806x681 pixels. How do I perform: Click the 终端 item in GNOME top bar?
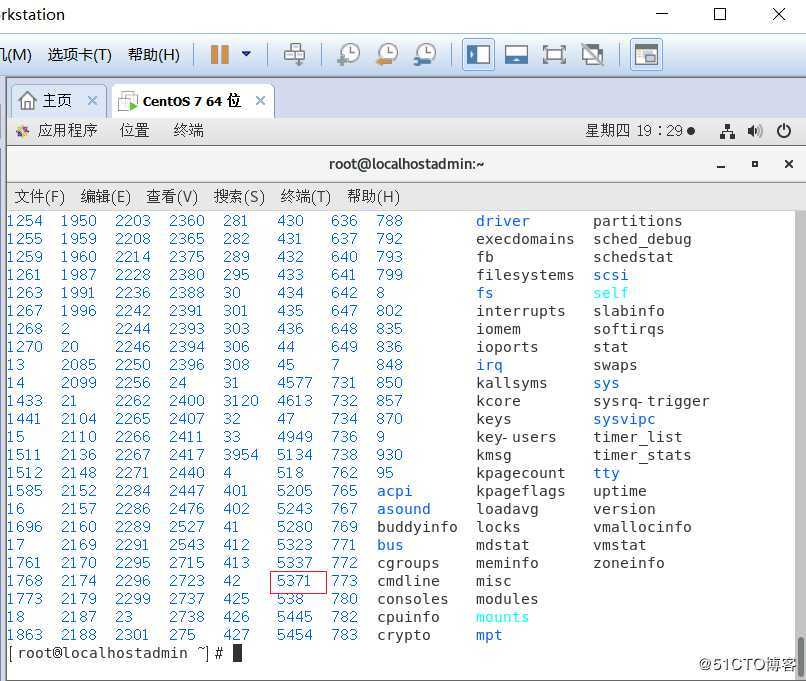(189, 131)
